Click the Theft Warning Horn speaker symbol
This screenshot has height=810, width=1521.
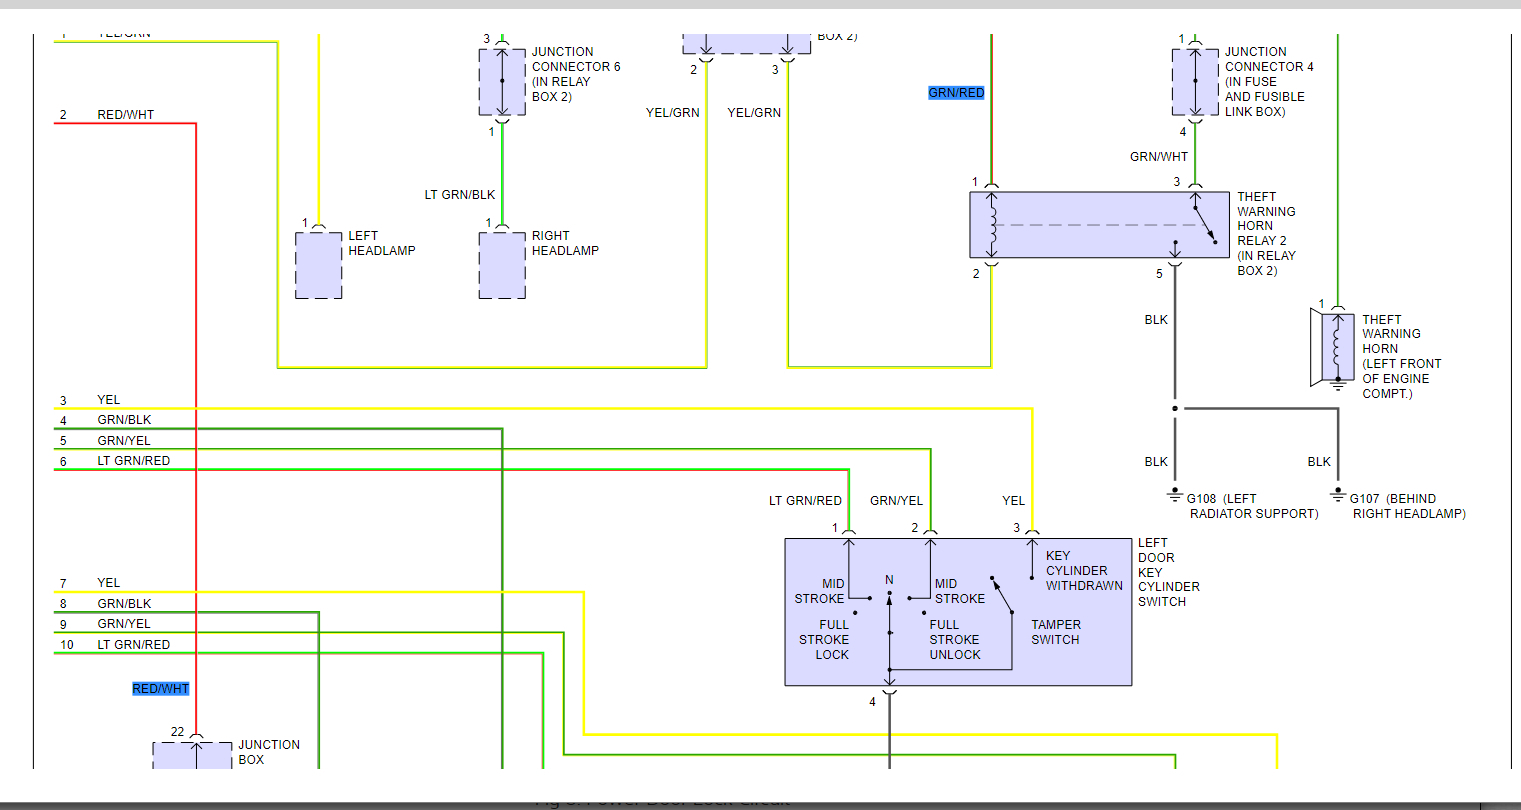(x=1332, y=347)
